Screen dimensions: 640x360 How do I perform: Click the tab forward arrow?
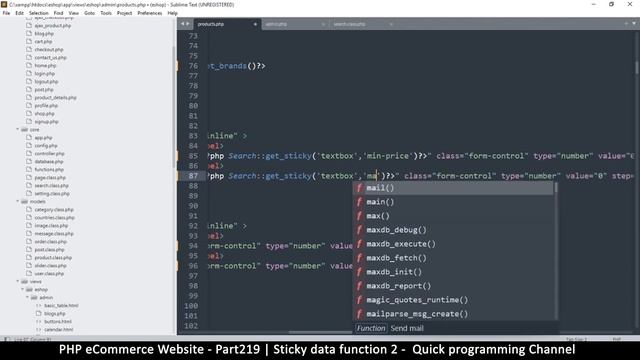coord(188,24)
